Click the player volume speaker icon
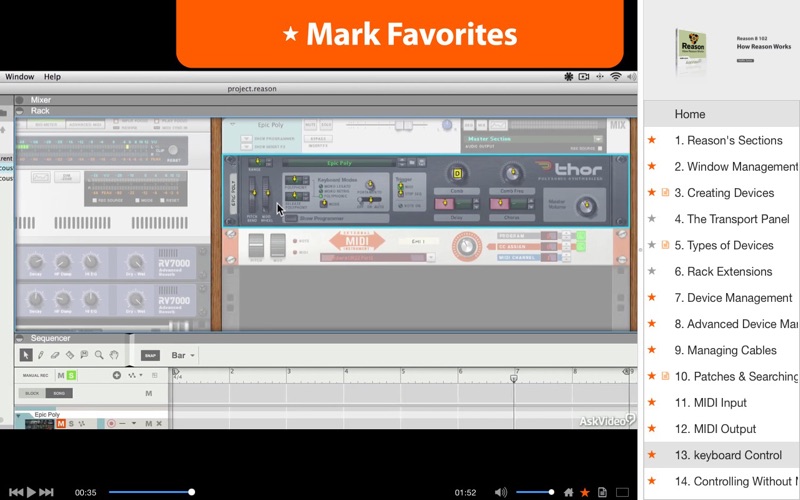Screen dimensions: 800x500 coord(501,492)
